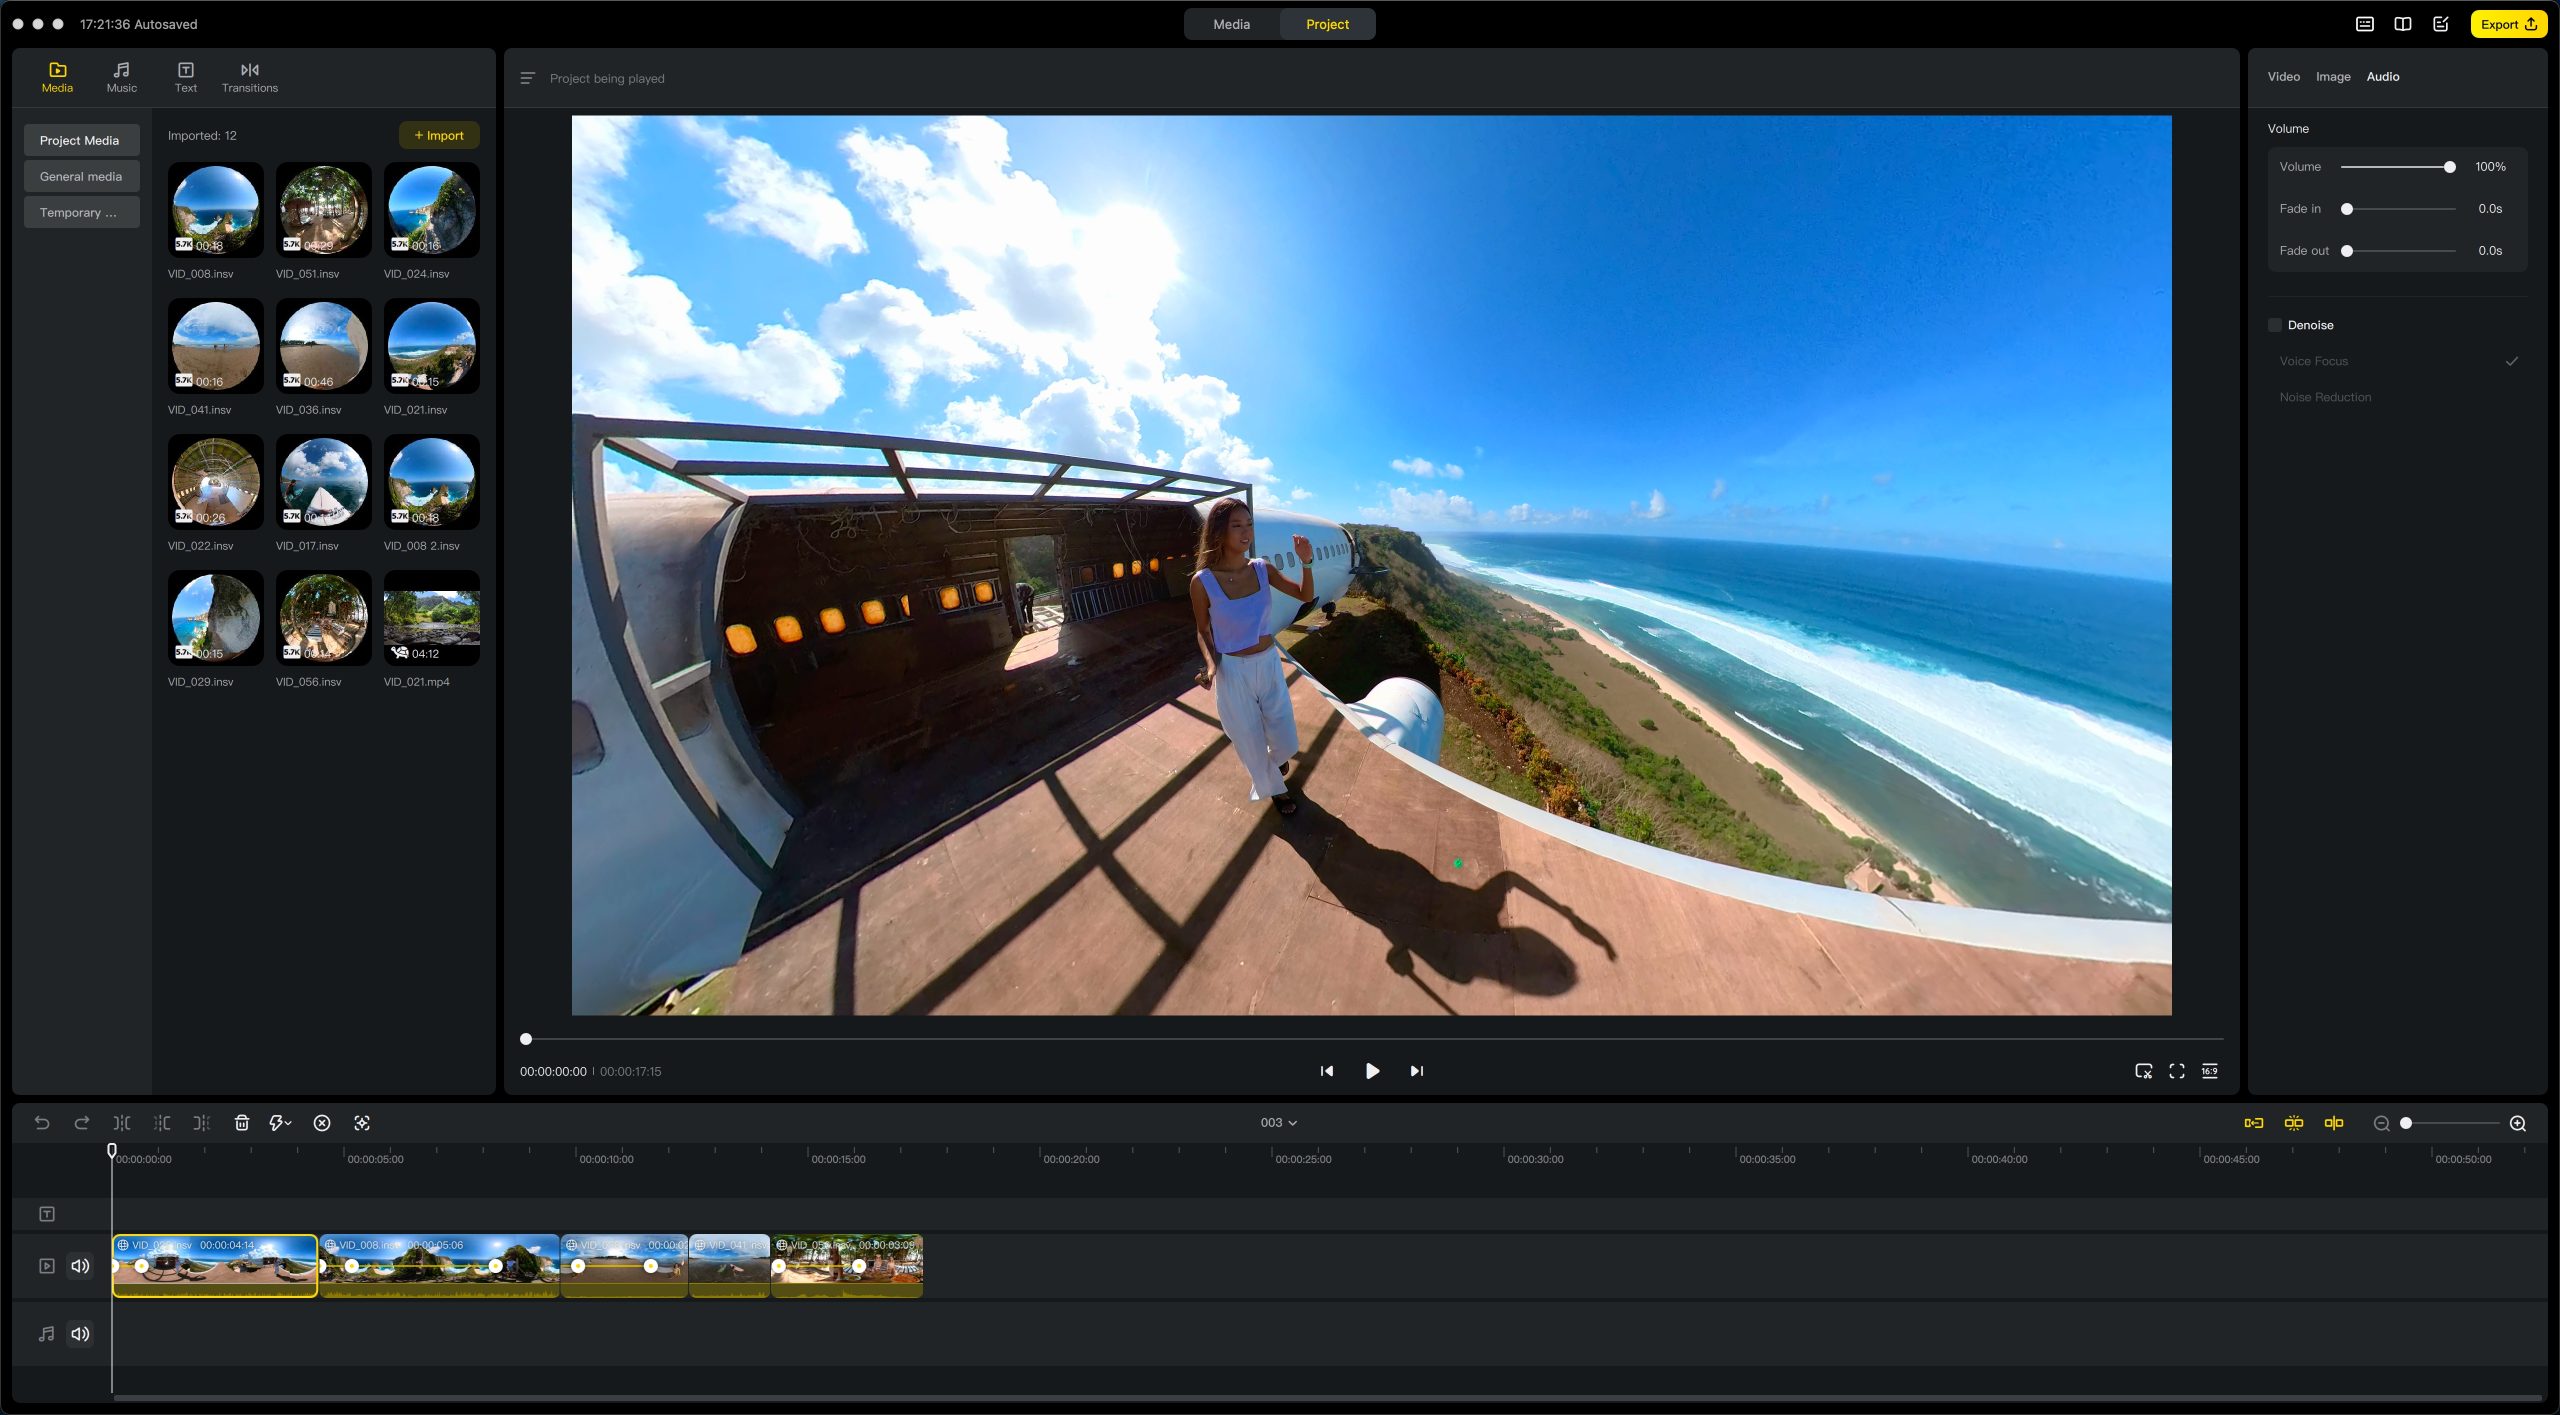The width and height of the screenshot is (2560, 1415).
Task: Click the yellow Export button
Action: [2508, 24]
